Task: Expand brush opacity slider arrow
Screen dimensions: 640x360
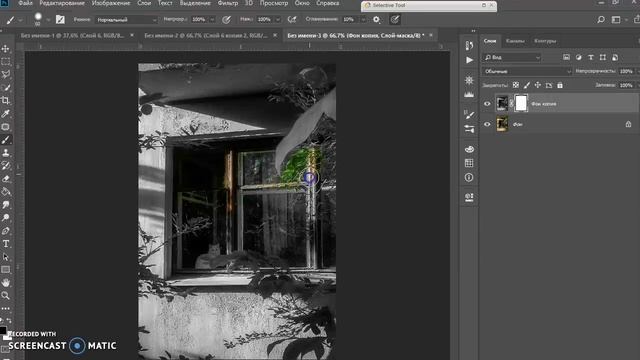Action: click(x=212, y=20)
